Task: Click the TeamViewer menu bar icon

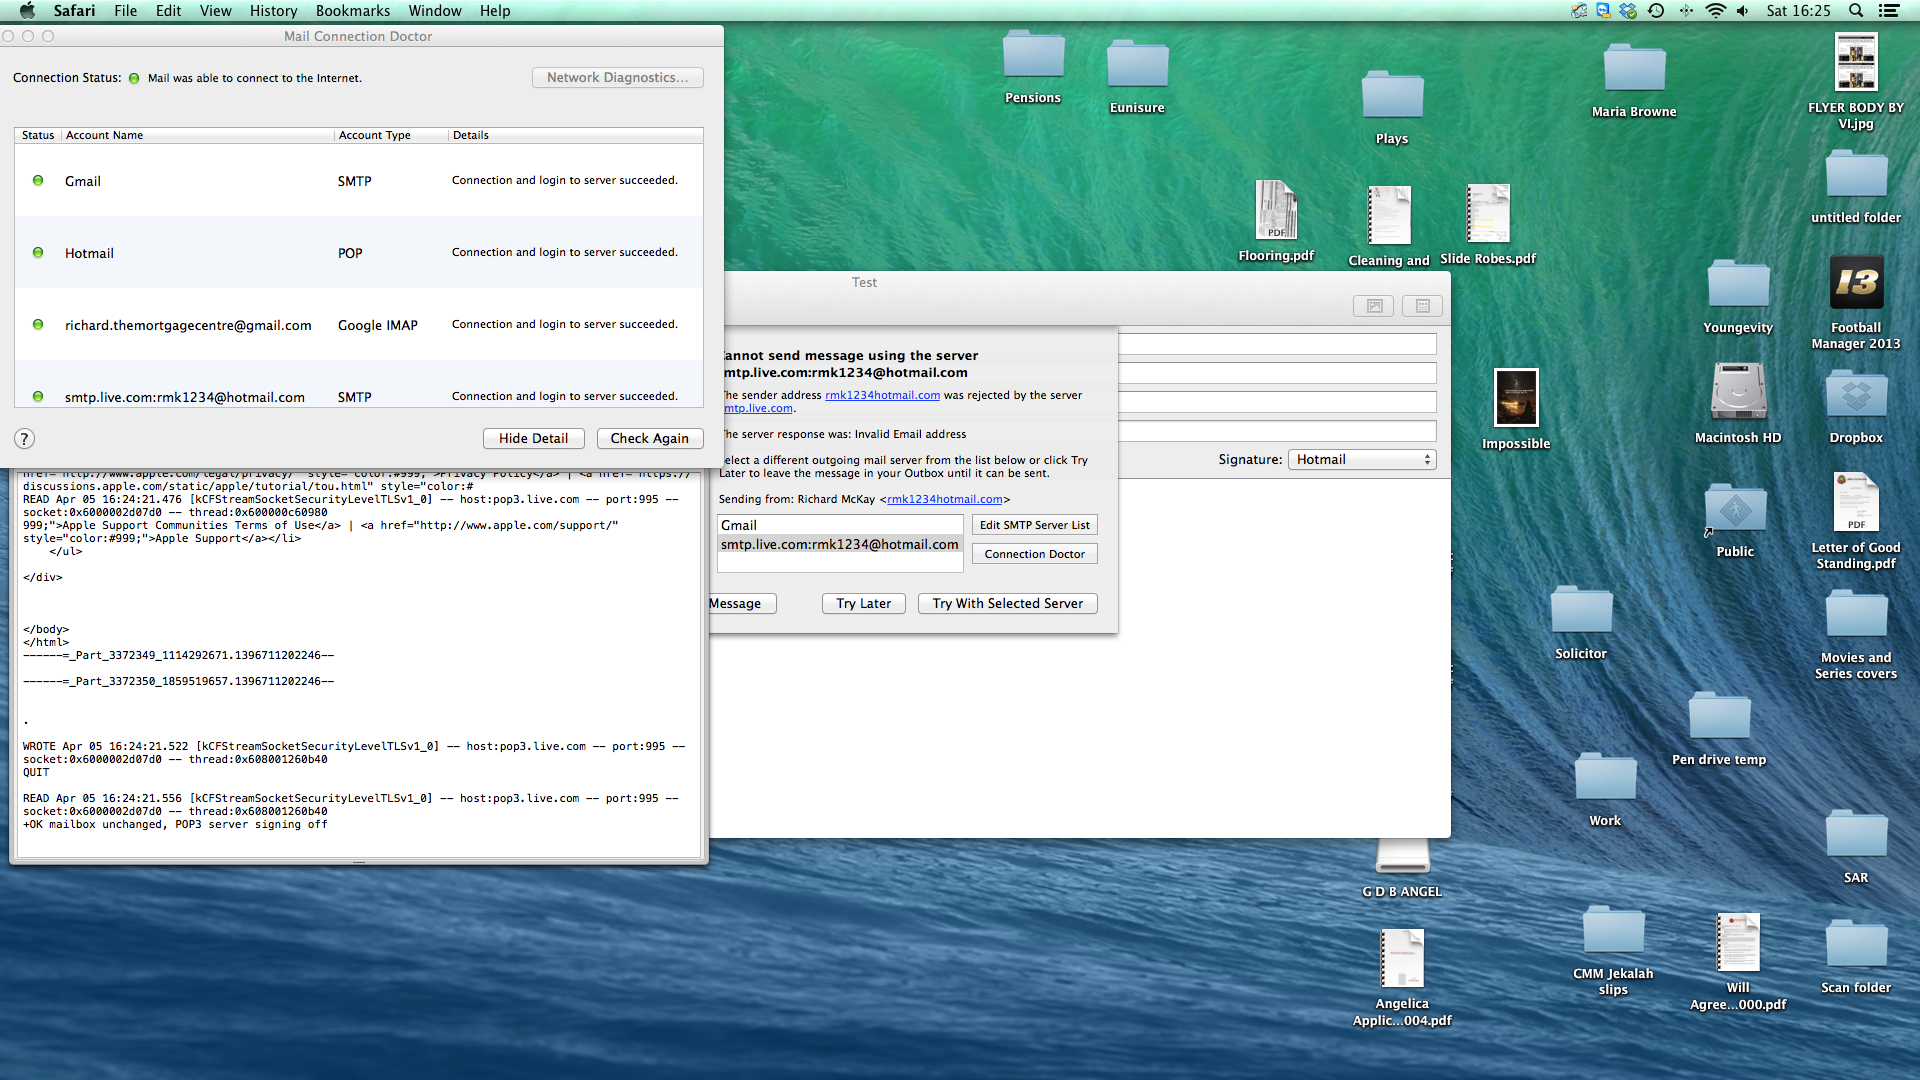Action: 1603,11
